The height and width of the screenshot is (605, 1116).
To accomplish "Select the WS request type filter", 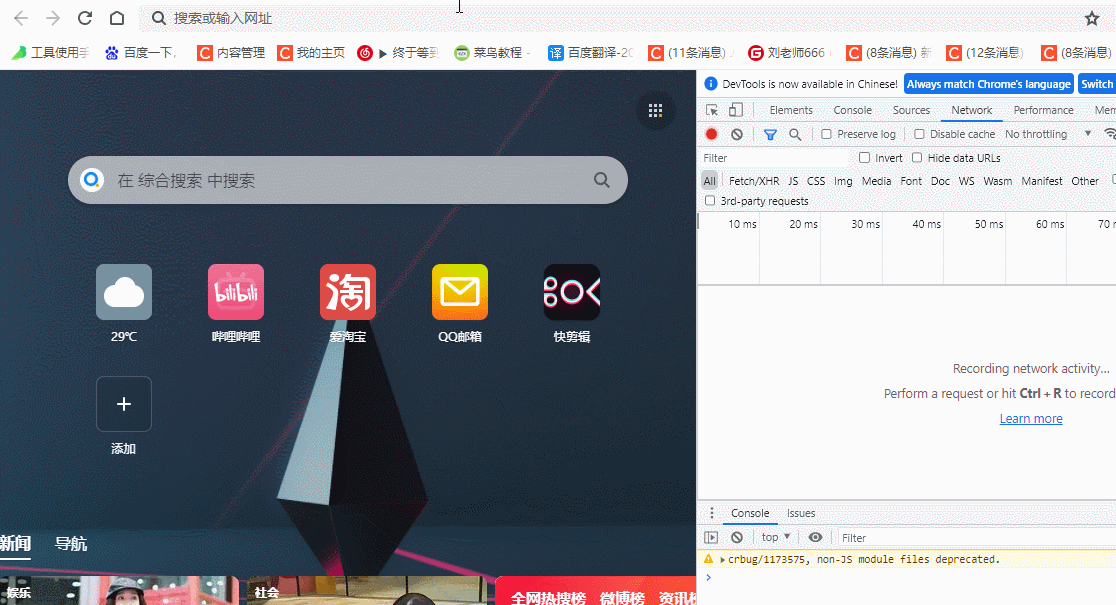I will coord(967,181).
